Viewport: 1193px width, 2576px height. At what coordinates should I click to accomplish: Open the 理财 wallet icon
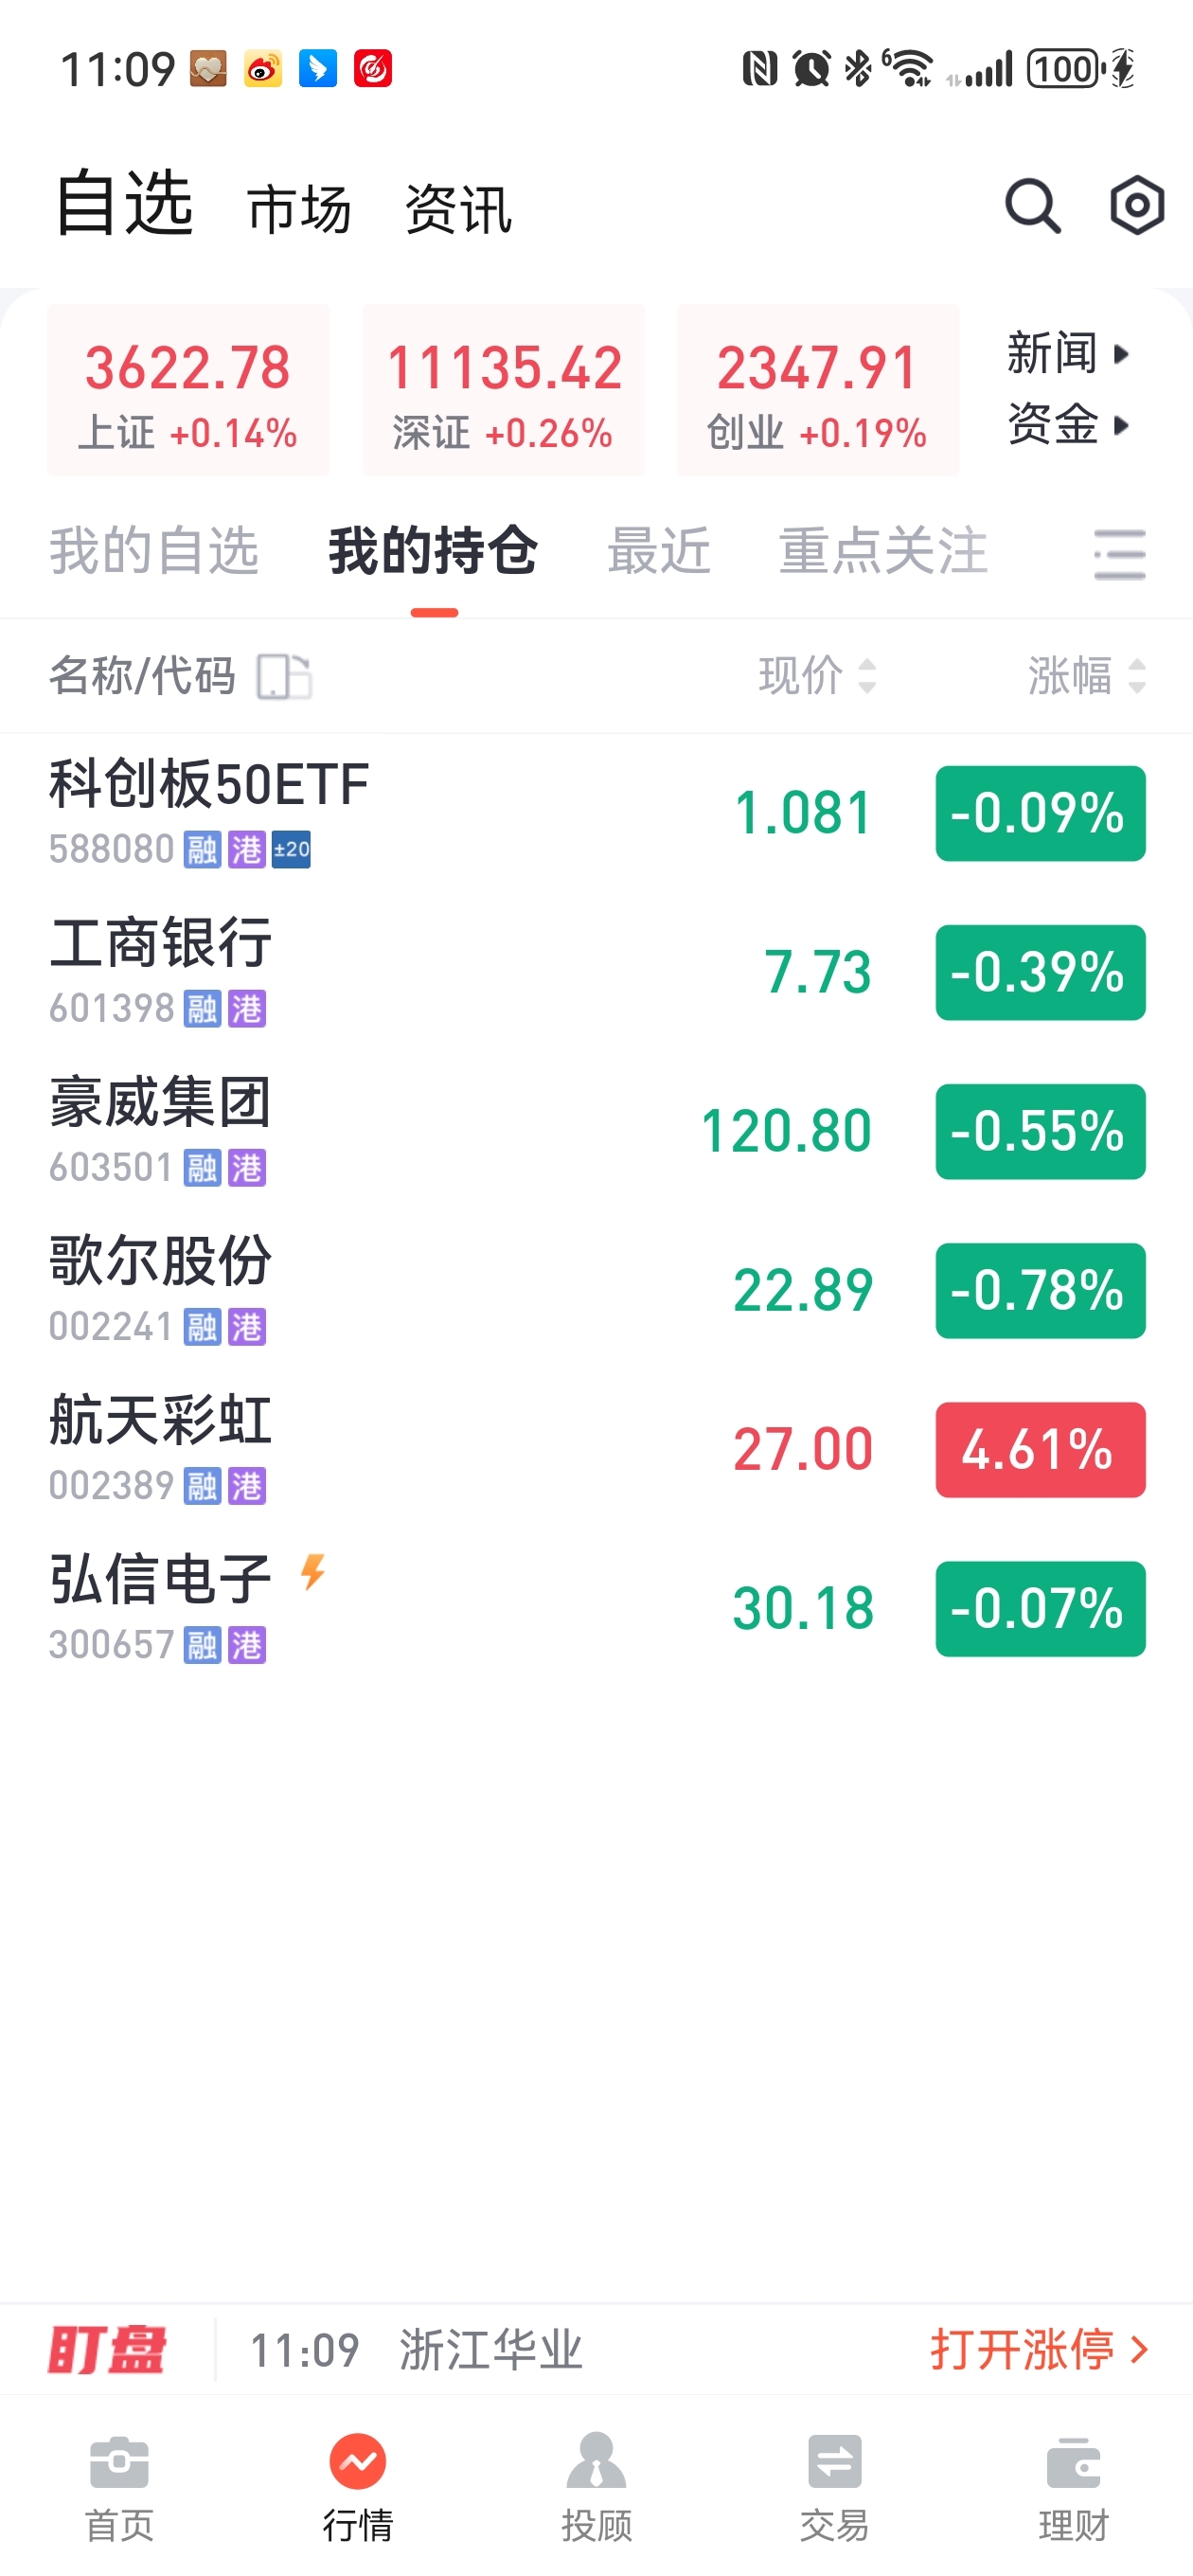(1073, 2461)
